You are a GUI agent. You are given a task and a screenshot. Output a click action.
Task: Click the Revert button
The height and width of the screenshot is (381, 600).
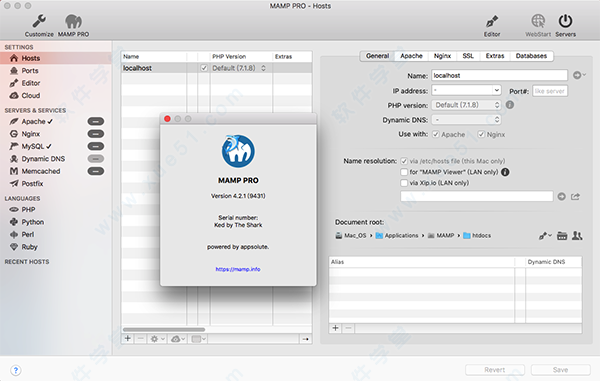(x=495, y=370)
